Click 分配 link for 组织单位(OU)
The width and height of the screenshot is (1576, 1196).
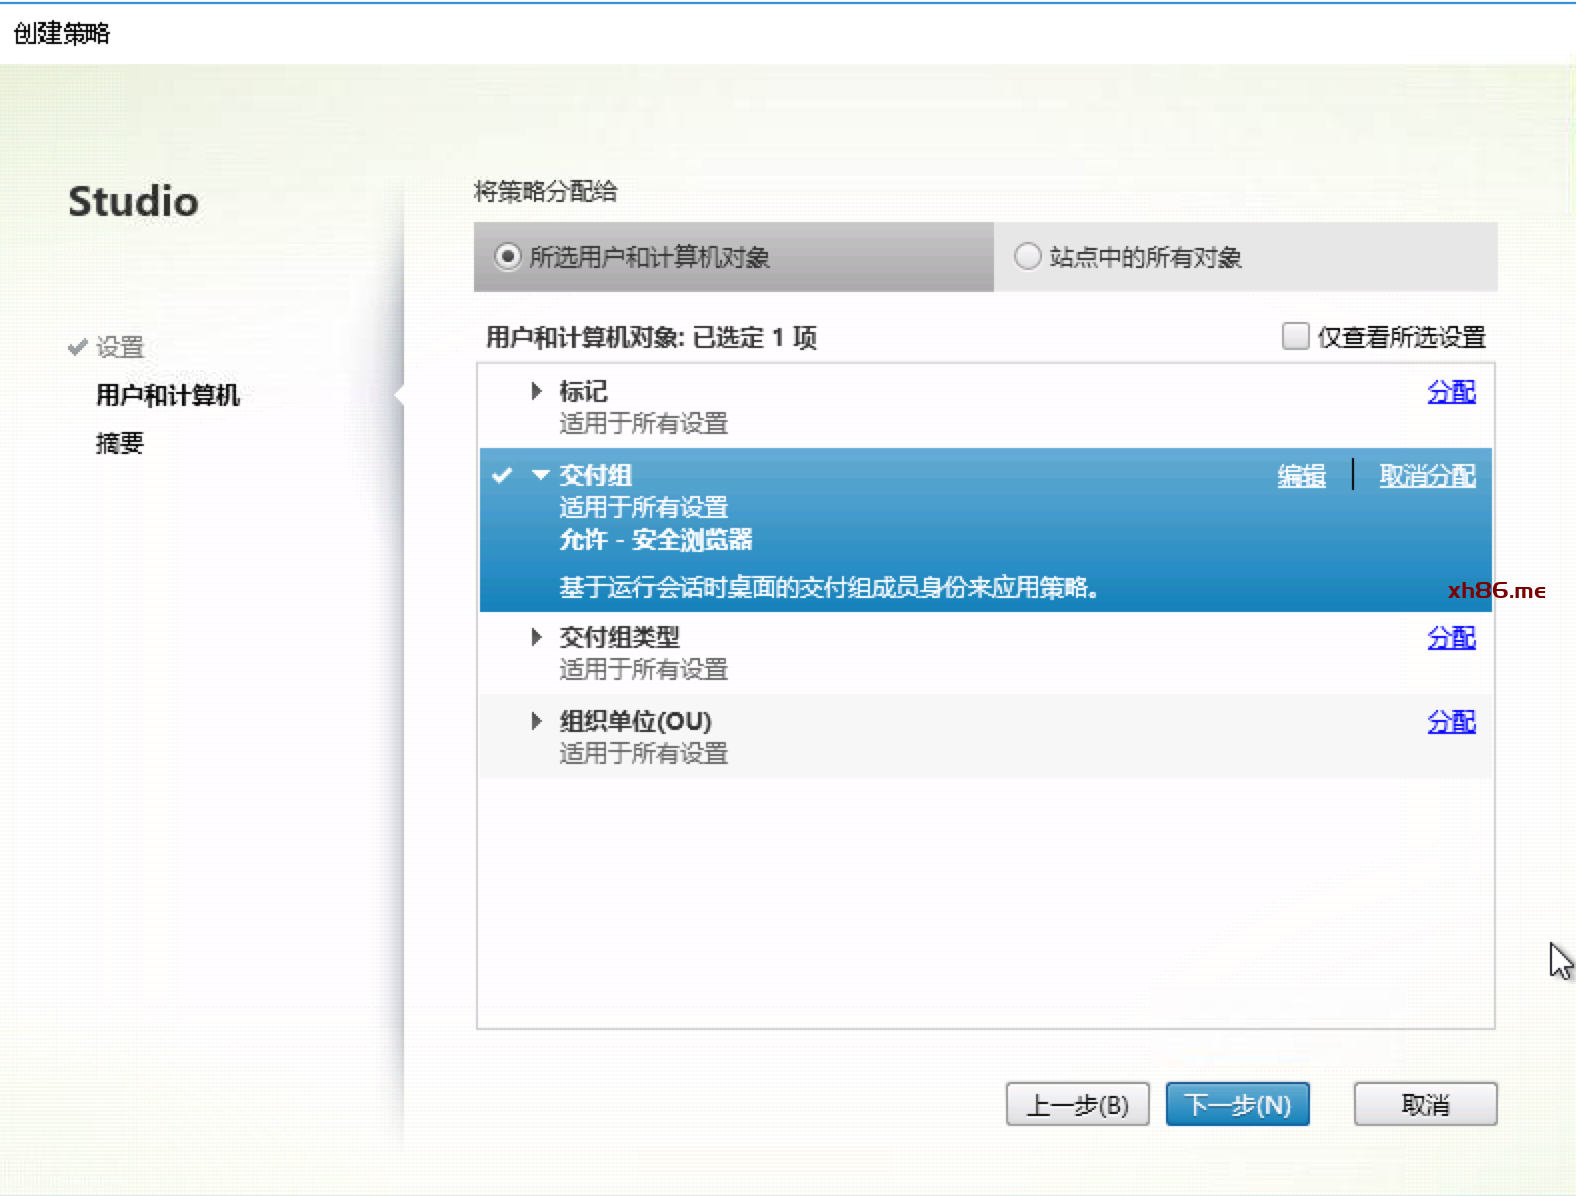1450,722
